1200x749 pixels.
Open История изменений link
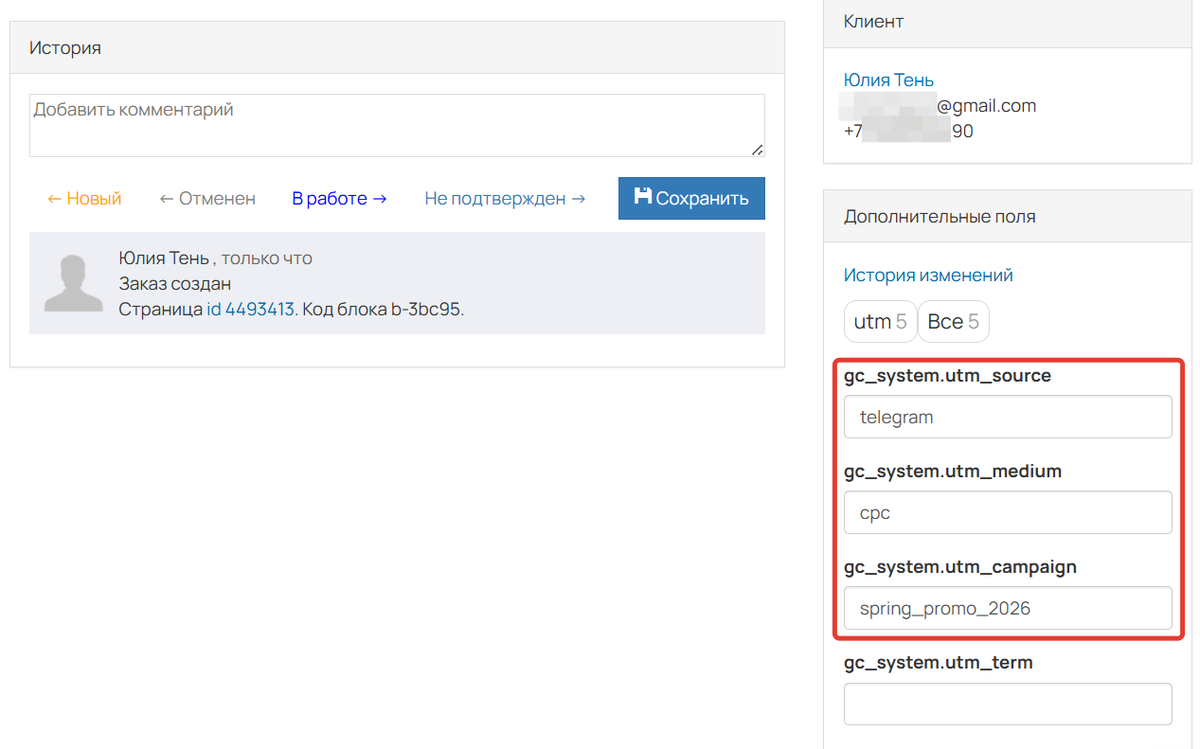[x=928, y=275]
